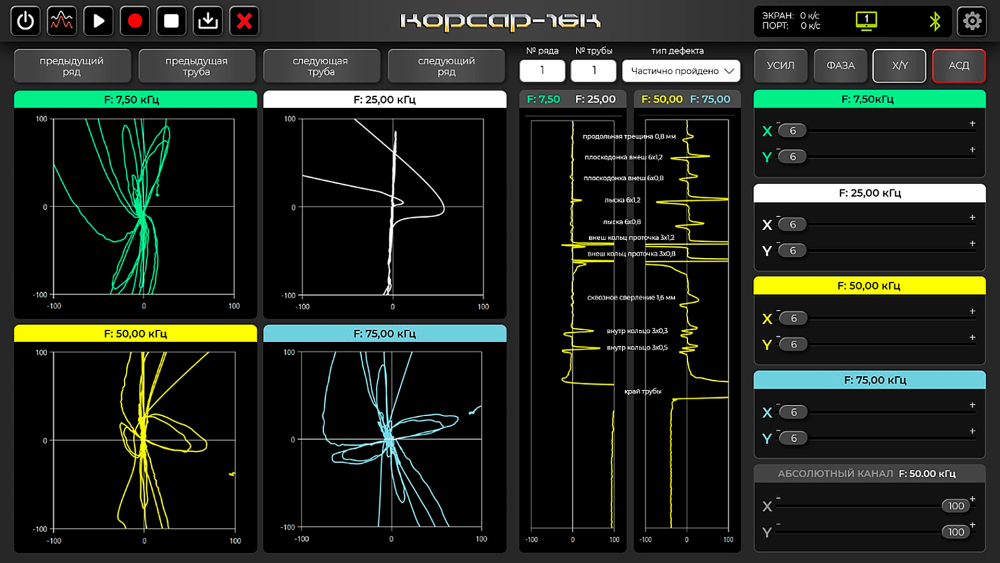The width and height of the screenshot is (1000, 563).
Task: Start recording with the red circle button
Action: coord(135,20)
